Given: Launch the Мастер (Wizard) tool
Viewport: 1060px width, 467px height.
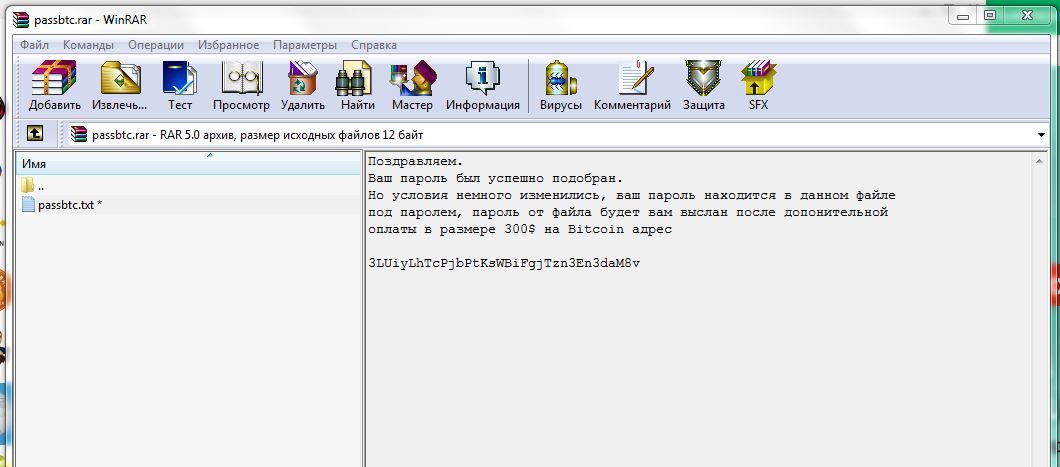Looking at the screenshot, I should point(412,85).
